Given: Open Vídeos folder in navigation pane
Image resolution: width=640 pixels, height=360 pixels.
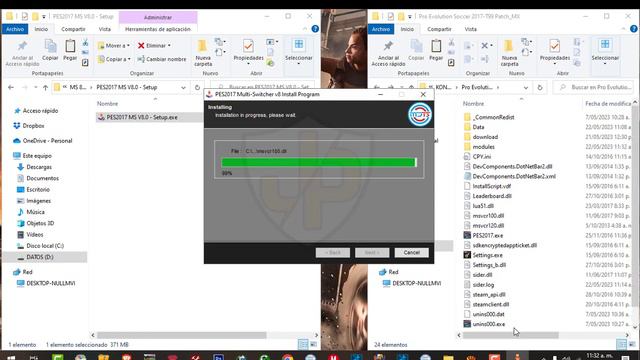Looking at the screenshot, I should click(x=34, y=235).
